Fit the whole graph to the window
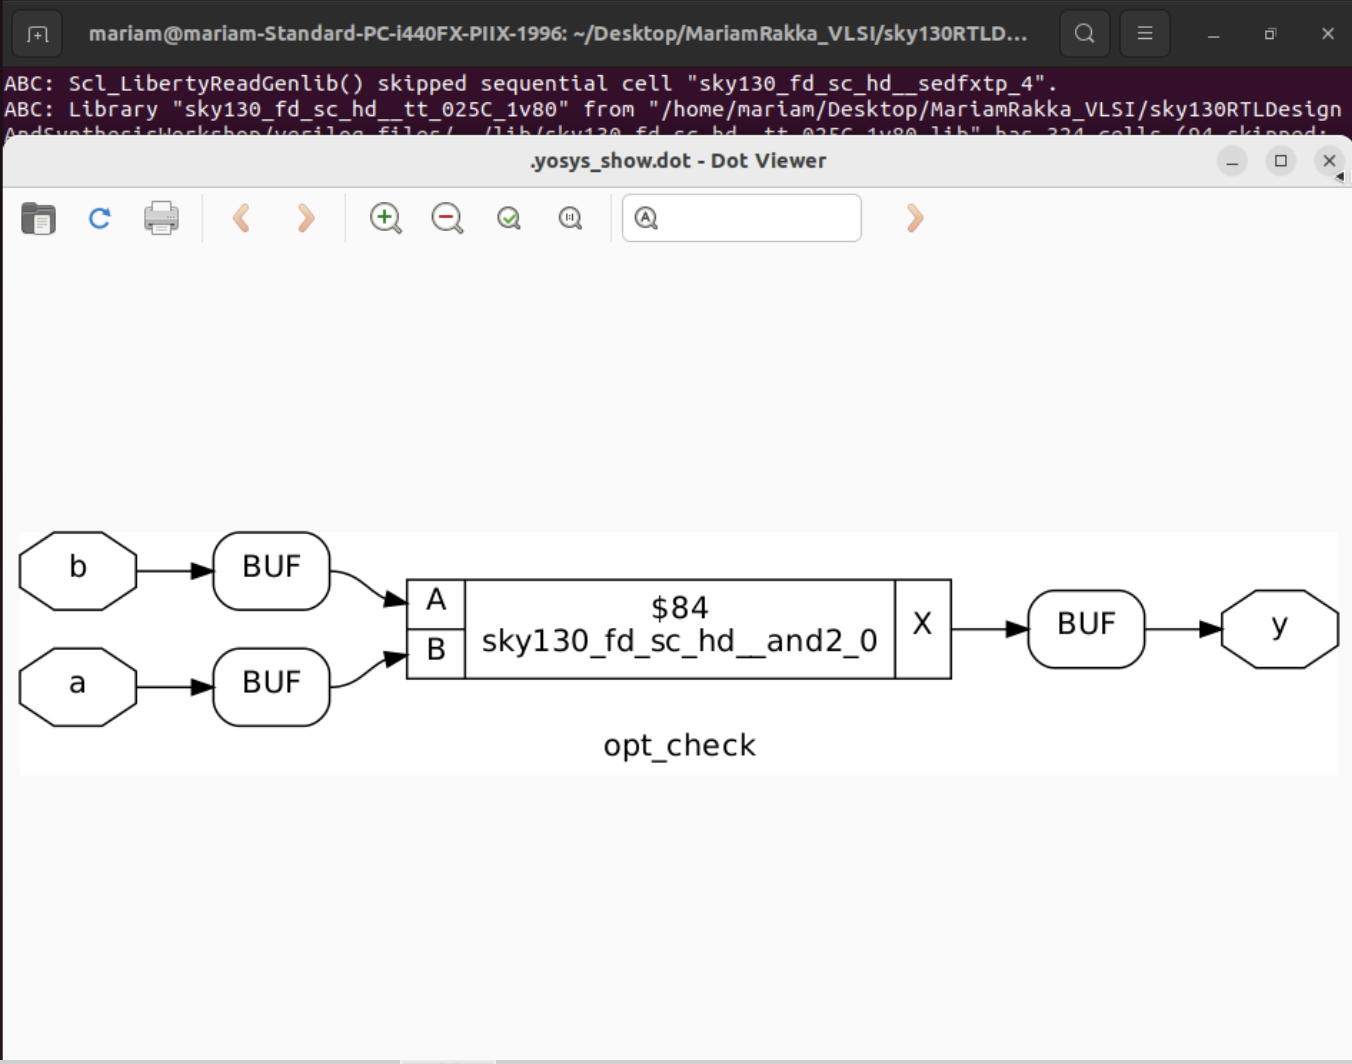Viewport: 1352px width, 1064px height. pyautogui.click(x=509, y=218)
